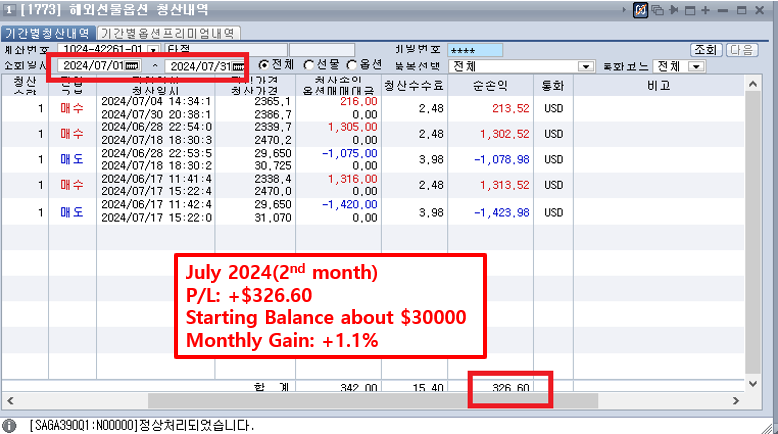Click the price cell 2338.4
This screenshot has width=778, height=434.
[x=273, y=179]
